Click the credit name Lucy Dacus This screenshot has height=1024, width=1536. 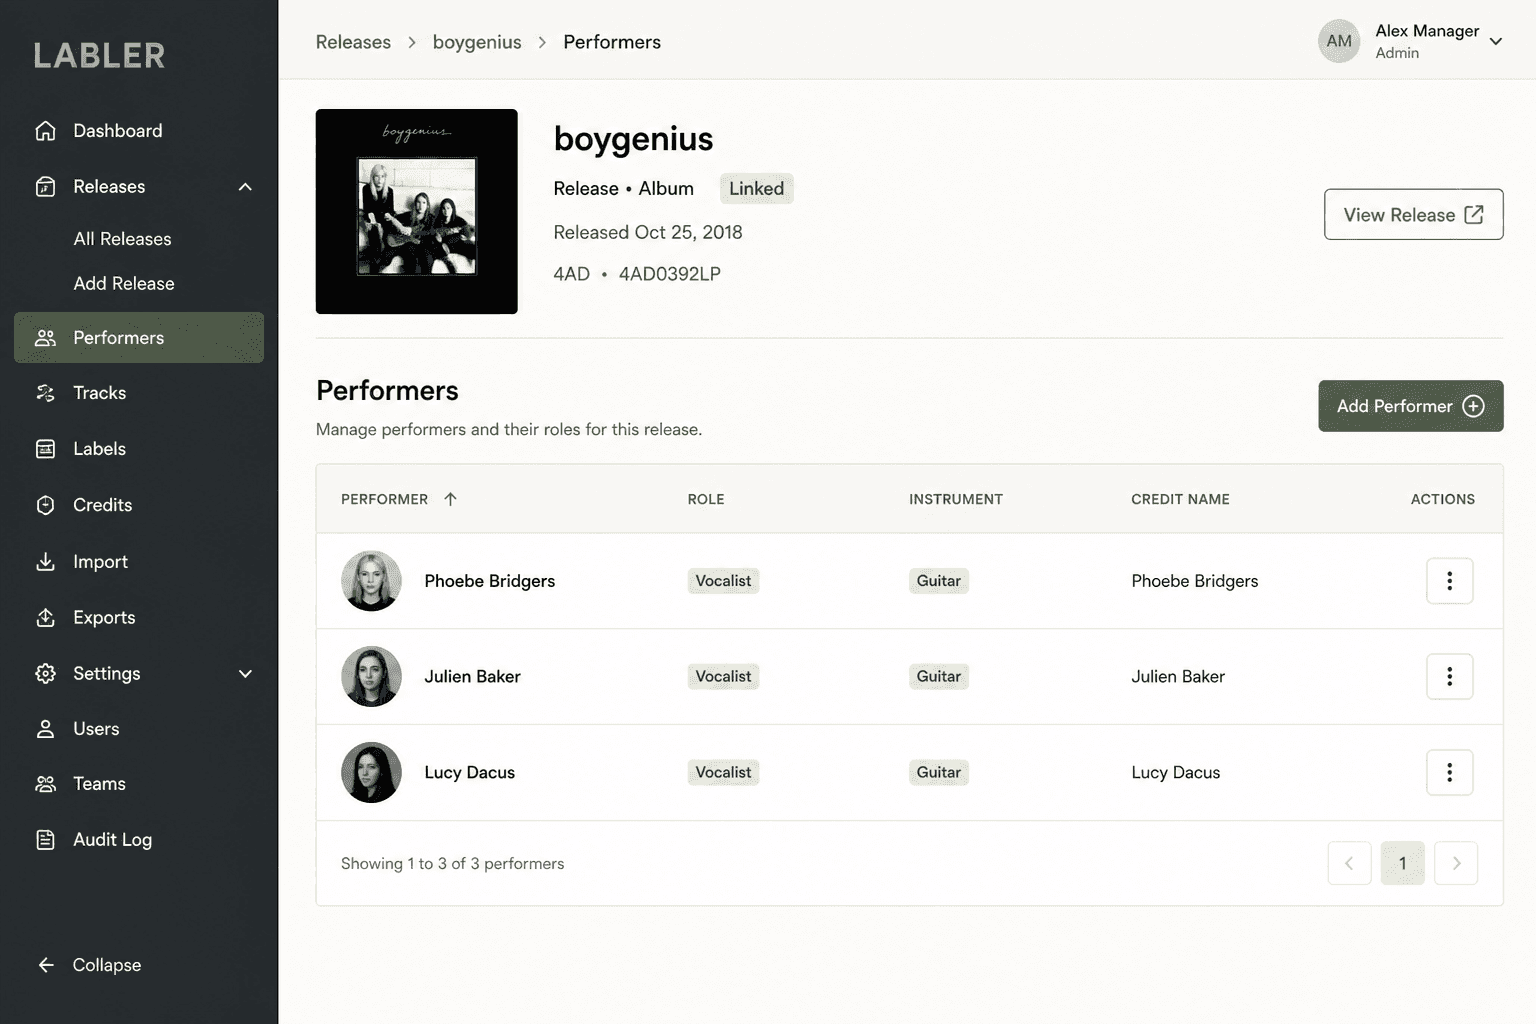click(1176, 772)
